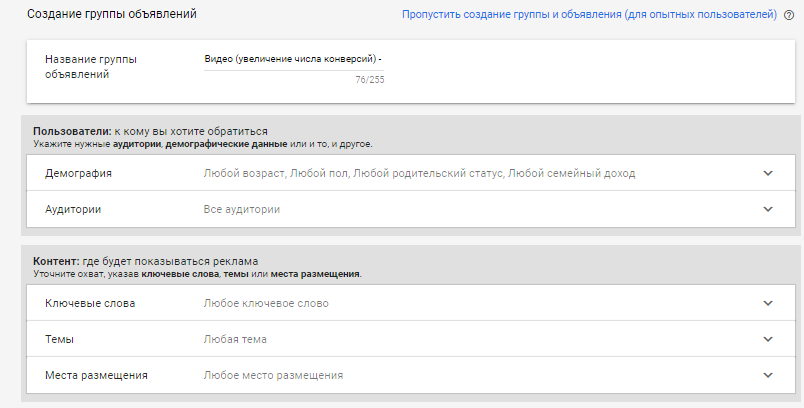
Task: Click the 'Любое место размещения' value
Action: pyautogui.click(x=273, y=375)
